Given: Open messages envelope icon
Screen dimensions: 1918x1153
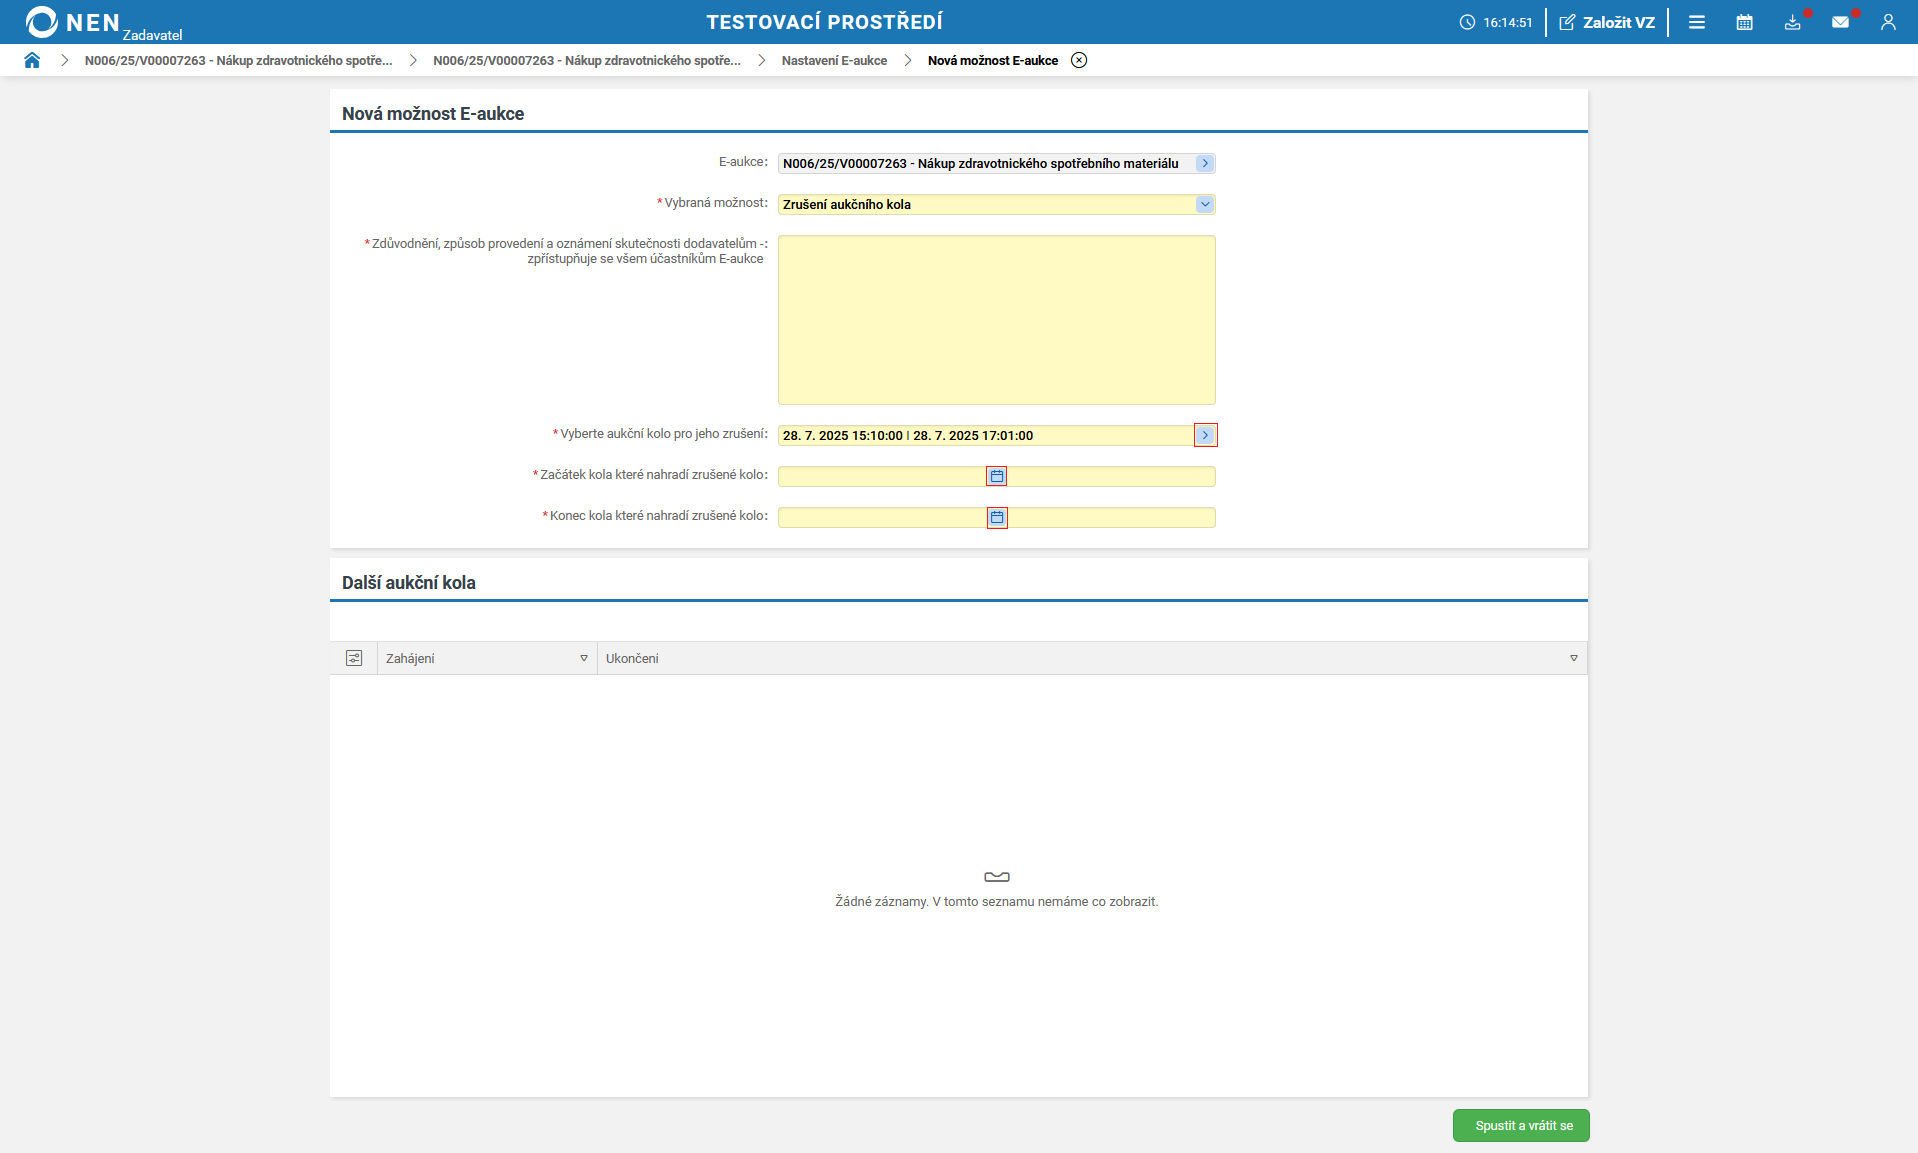Looking at the screenshot, I should pyautogui.click(x=1841, y=22).
